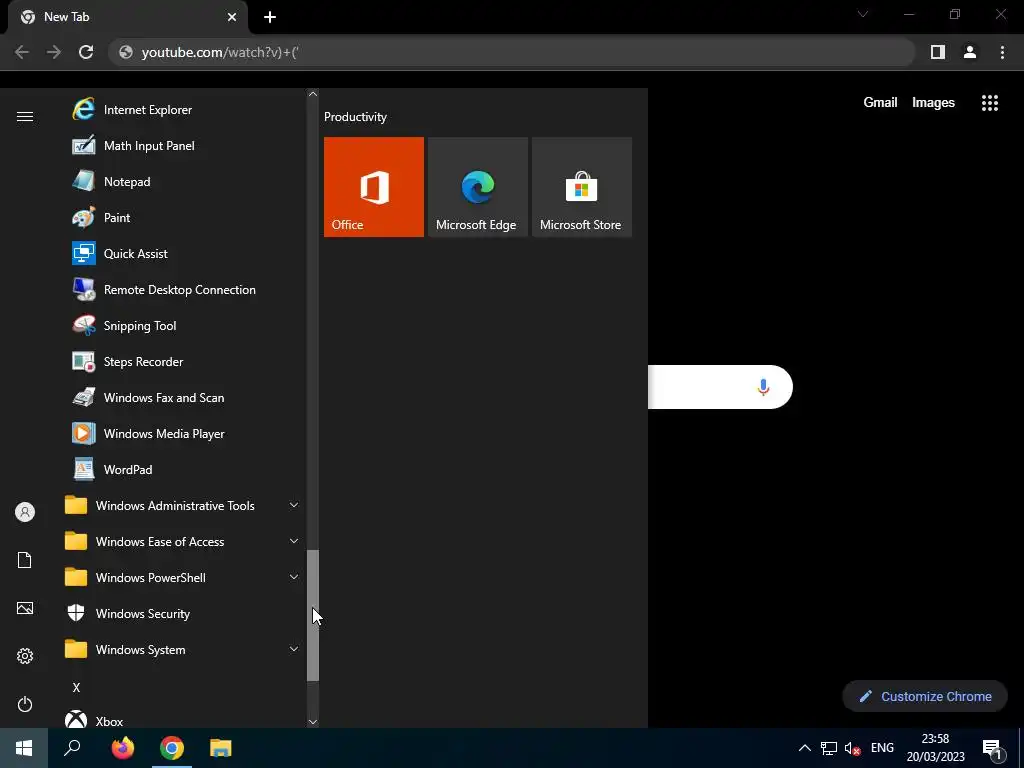1024x768 pixels.
Task: Expand the Windows PowerShell folder
Action: coord(183,577)
